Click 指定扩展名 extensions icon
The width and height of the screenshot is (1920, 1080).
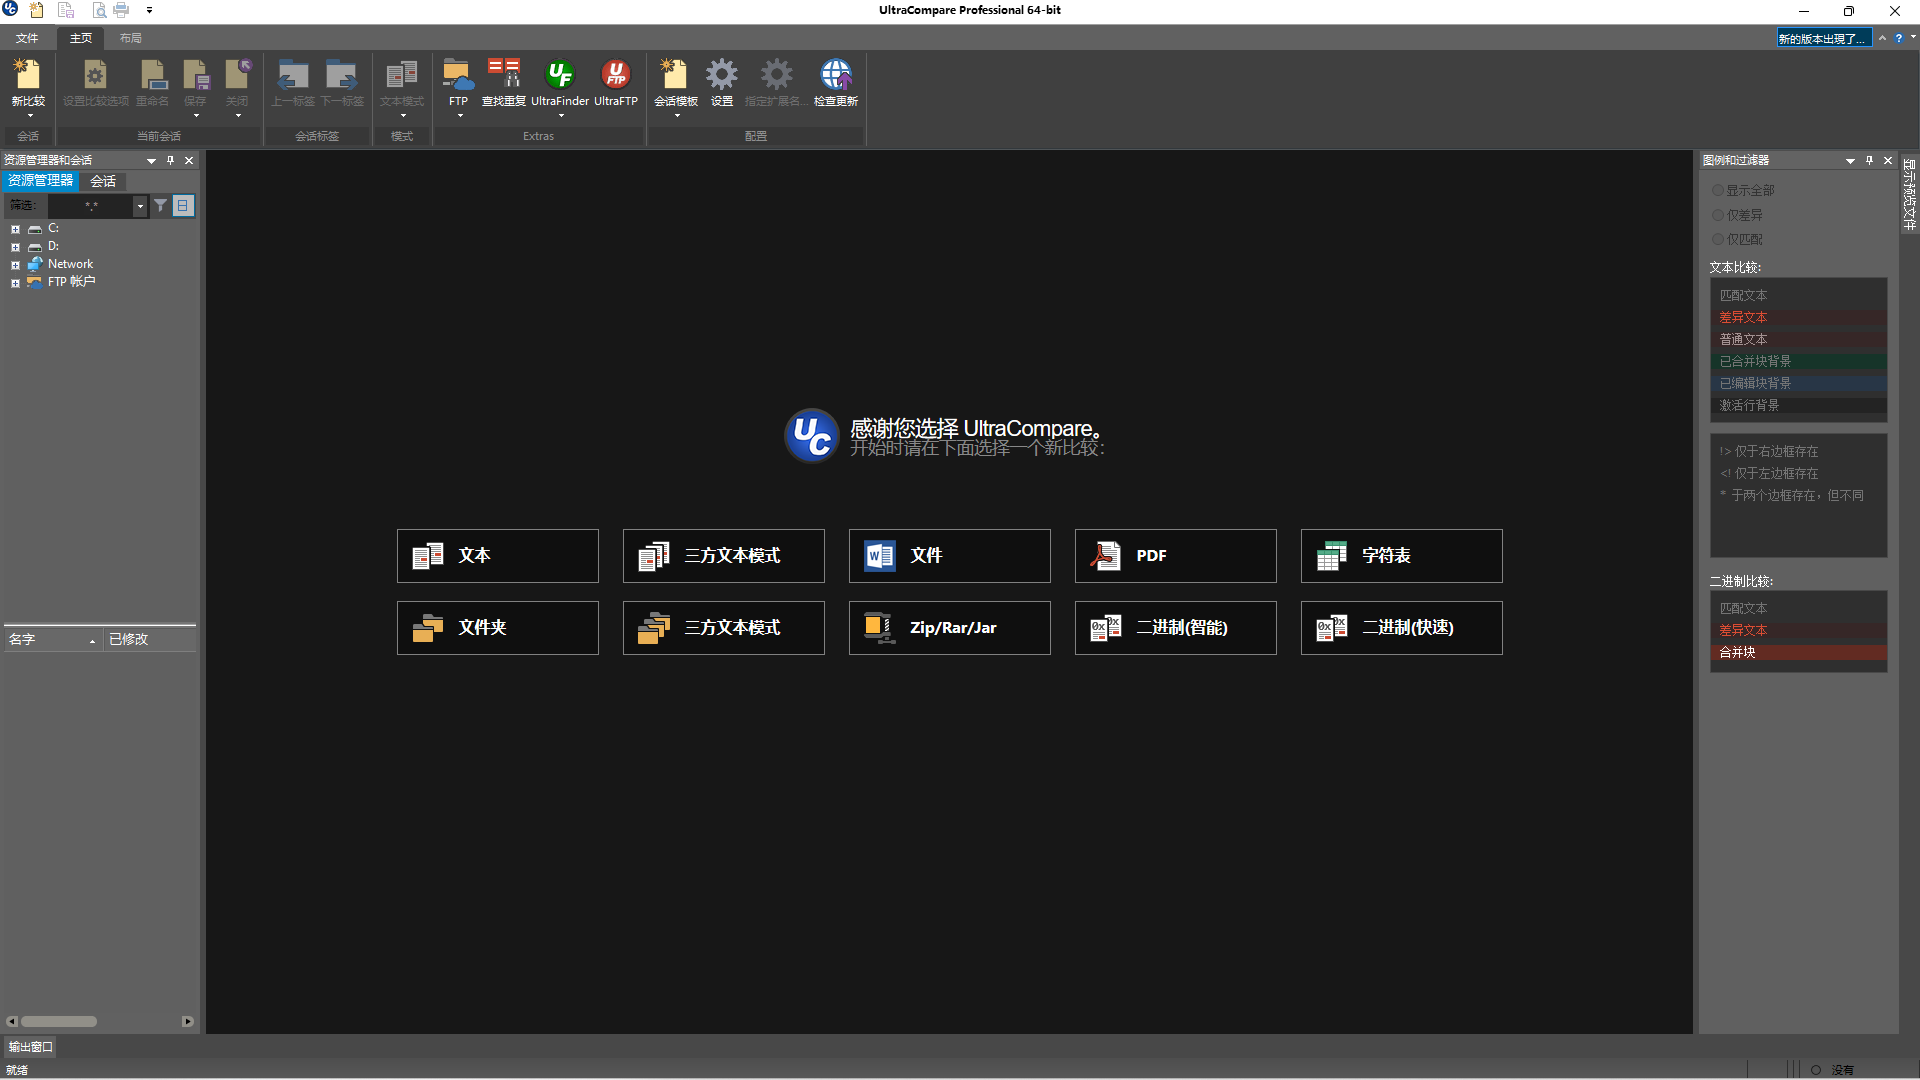[x=776, y=75]
